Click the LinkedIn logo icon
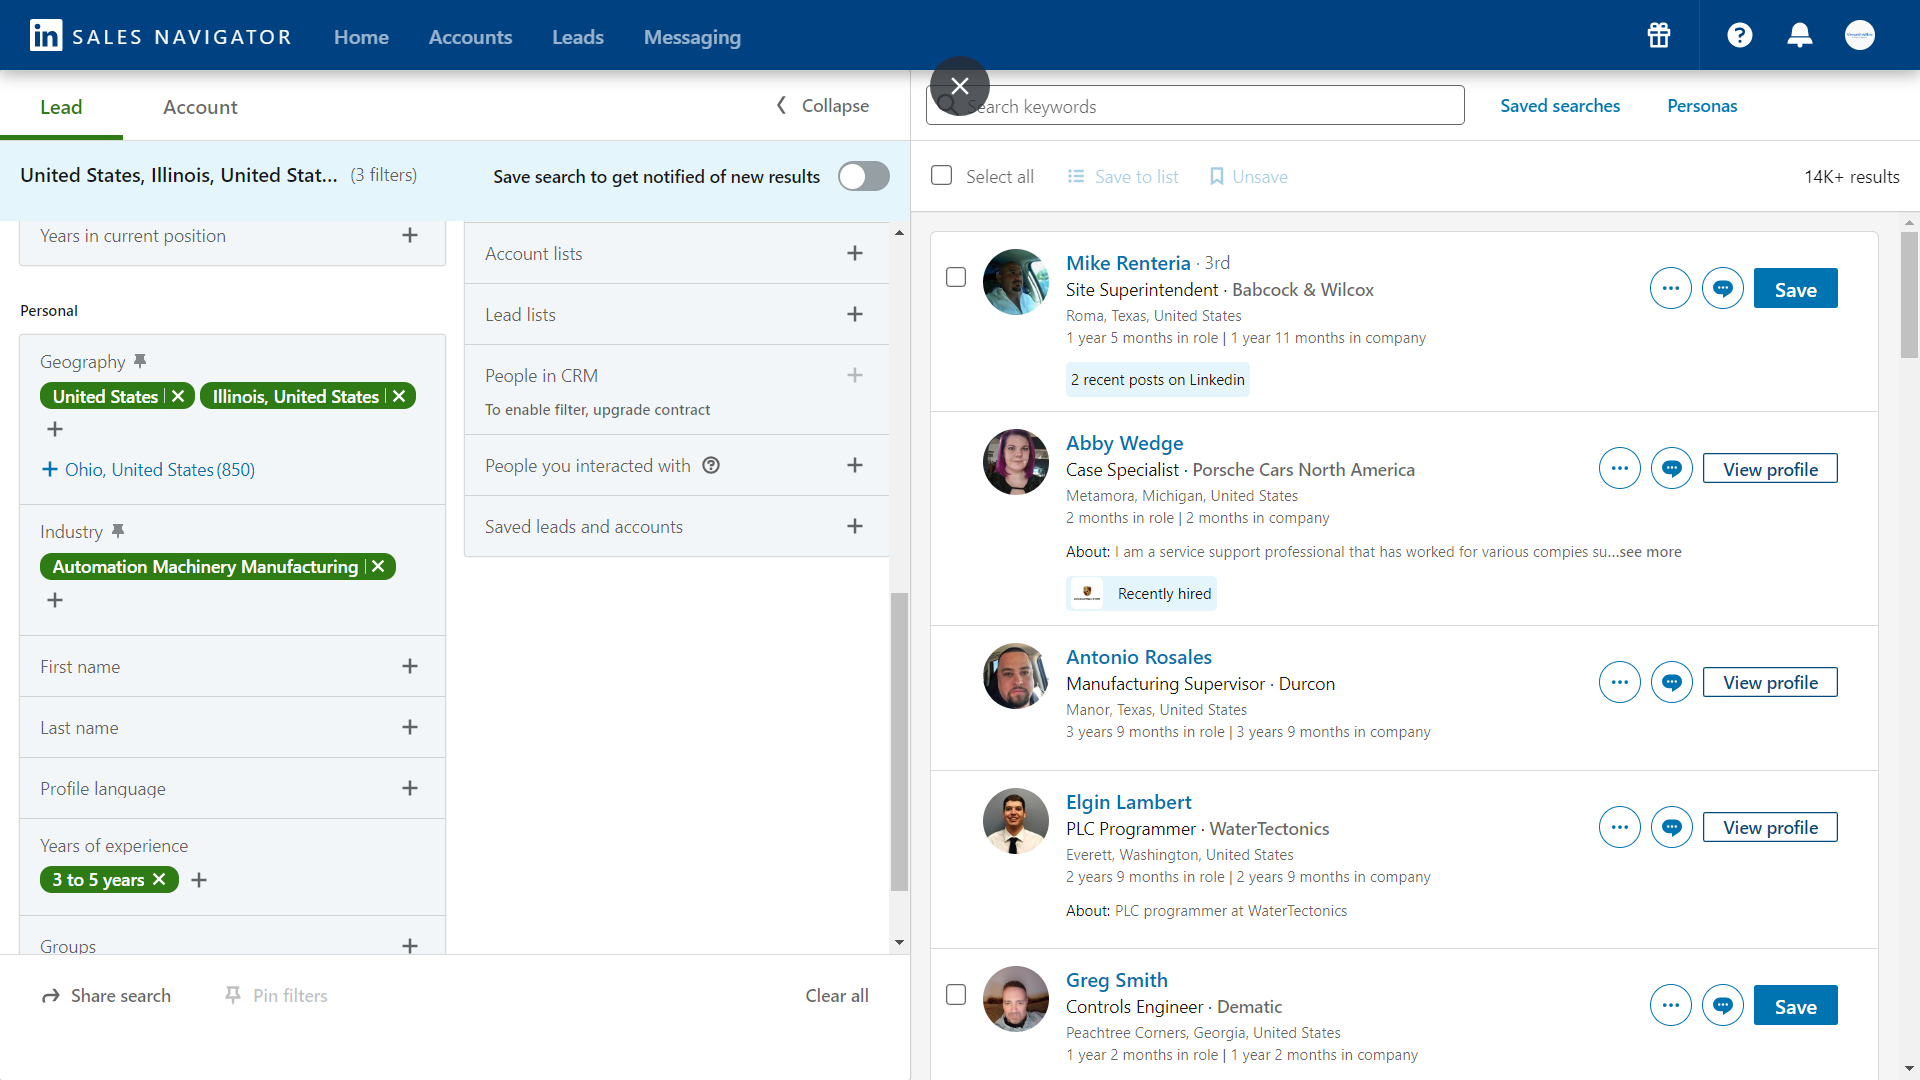Viewport: 1920px width, 1080px height. tap(46, 36)
